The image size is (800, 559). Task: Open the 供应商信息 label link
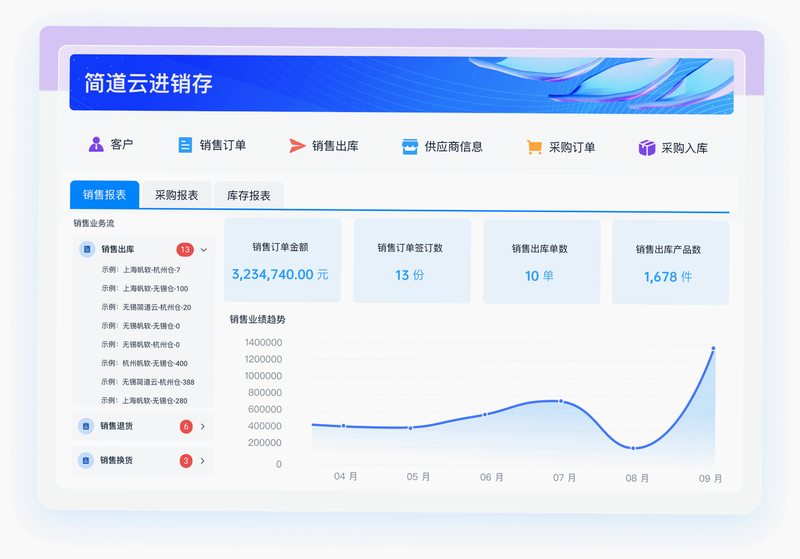pos(454,147)
